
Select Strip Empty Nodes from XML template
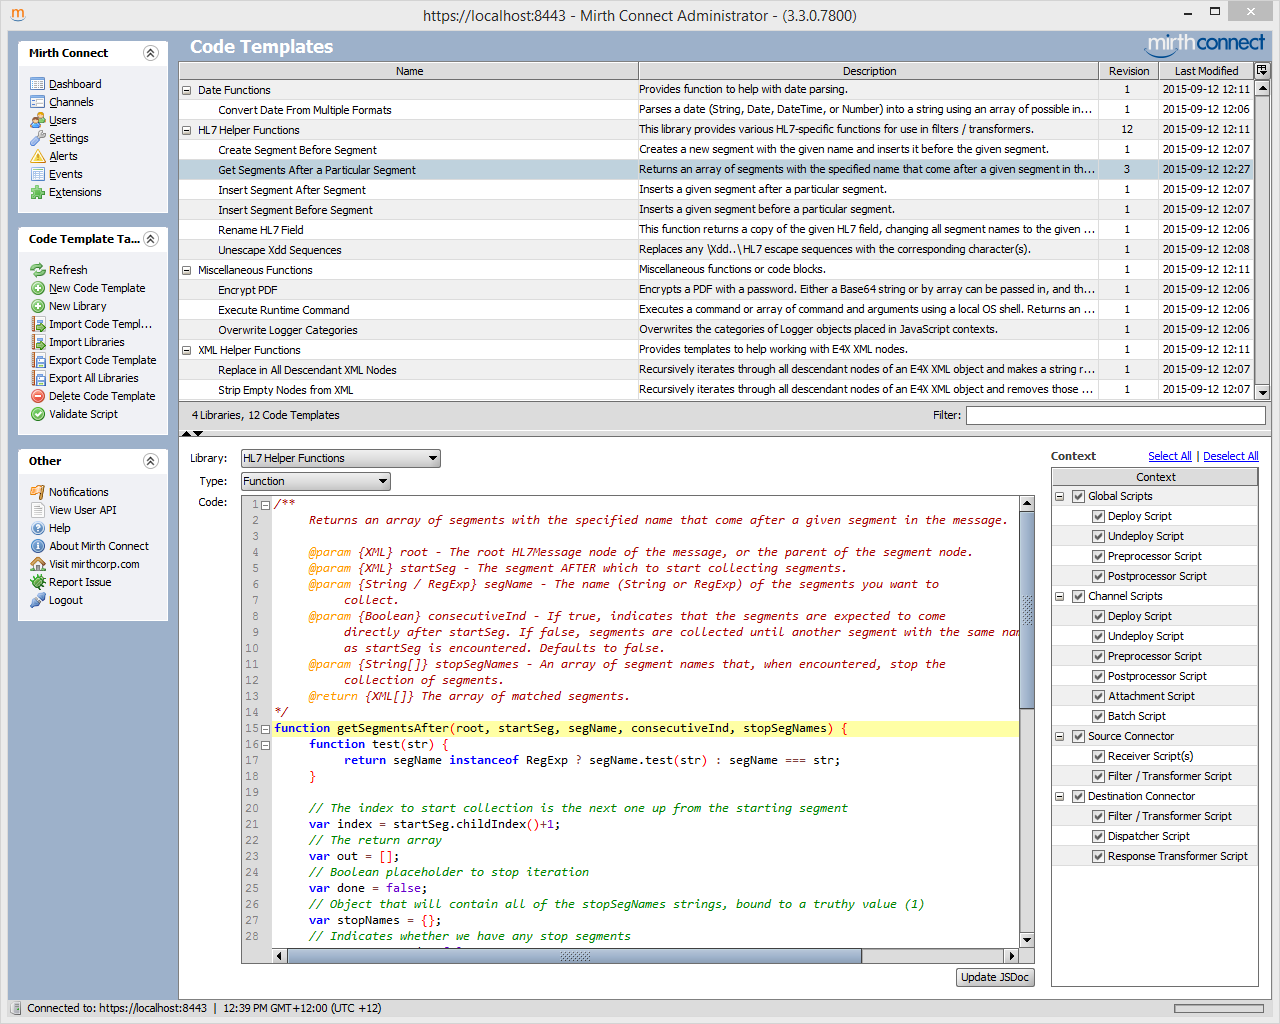click(716, 390)
